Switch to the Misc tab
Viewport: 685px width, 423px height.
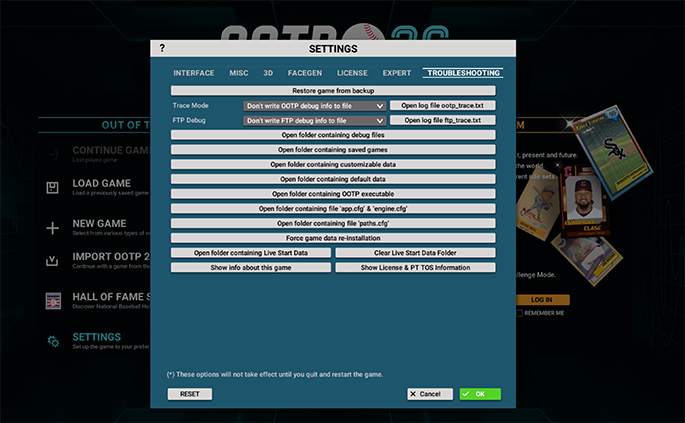coord(239,73)
